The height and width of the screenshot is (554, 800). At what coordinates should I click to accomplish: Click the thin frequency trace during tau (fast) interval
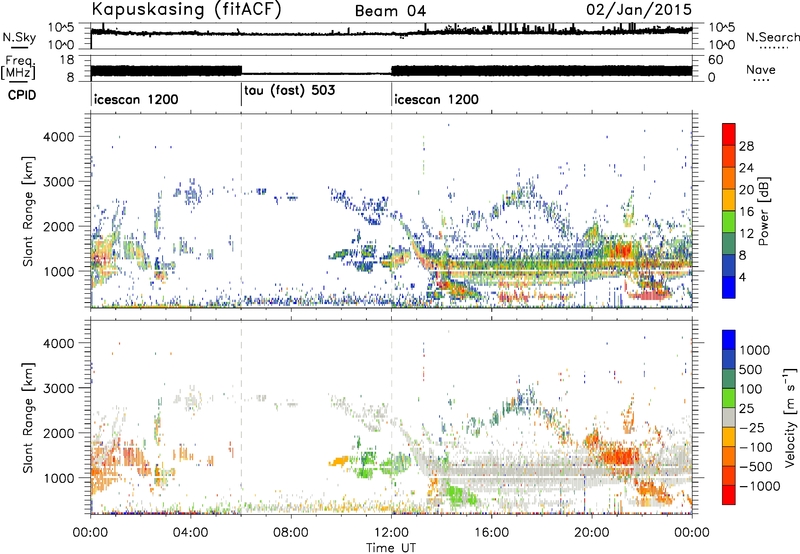pos(316,74)
